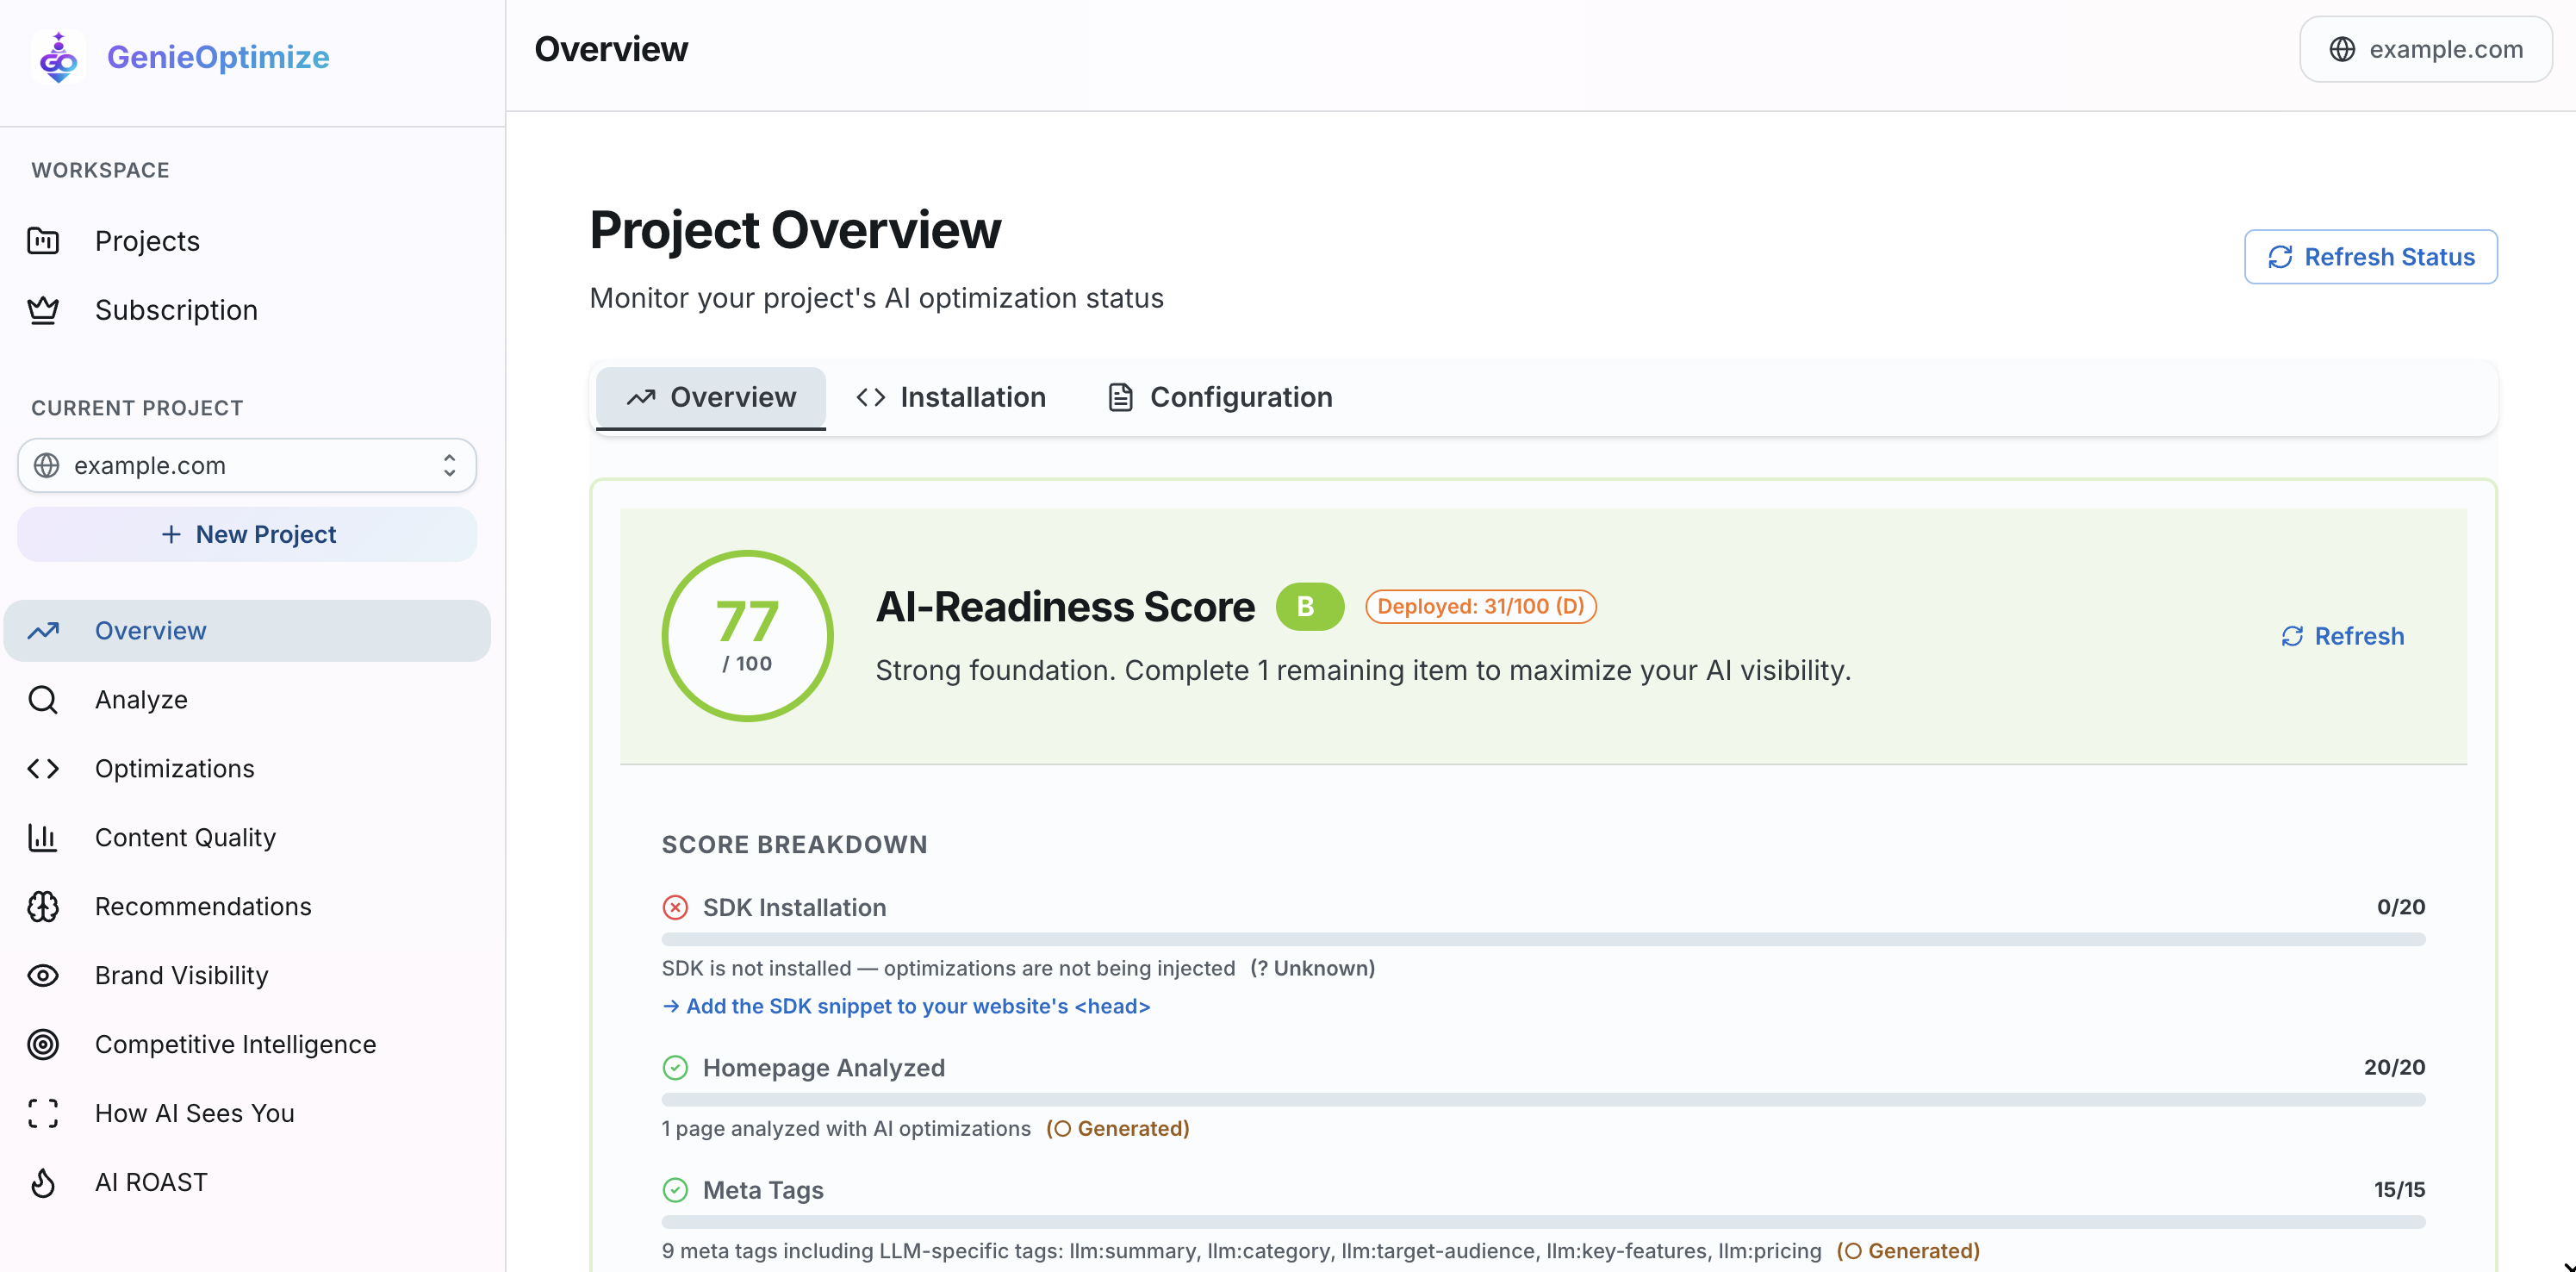Select the Analyze magnifier icon
The height and width of the screenshot is (1272, 2576).
click(x=42, y=699)
